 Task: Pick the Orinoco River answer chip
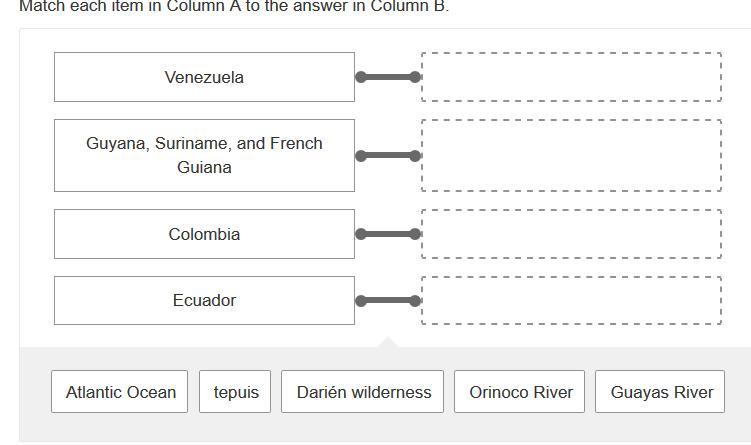[521, 392]
